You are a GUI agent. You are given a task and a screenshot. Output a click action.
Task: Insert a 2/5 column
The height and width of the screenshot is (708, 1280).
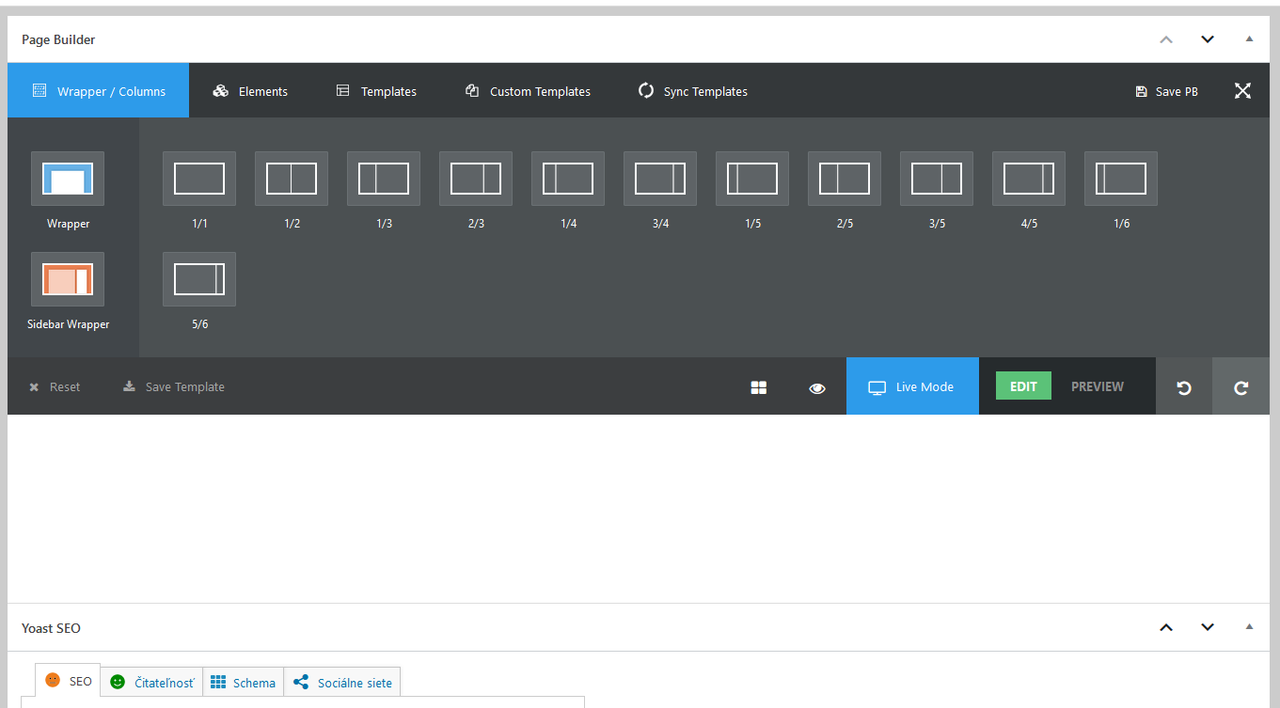click(x=845, y=179)
